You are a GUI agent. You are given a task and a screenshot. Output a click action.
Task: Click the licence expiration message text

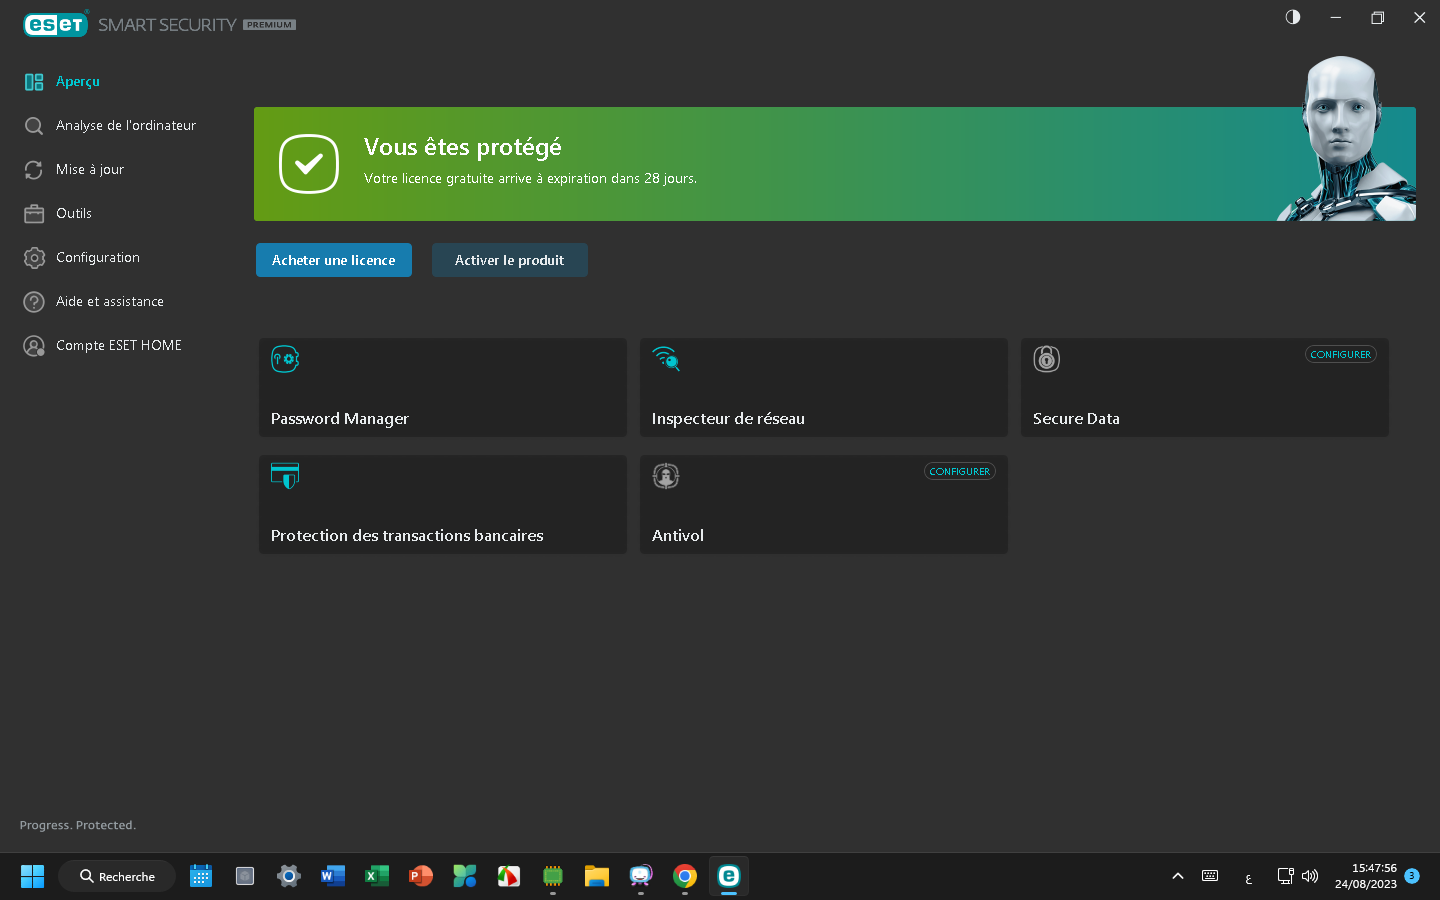pyautogui.click(x=530, y=179)
